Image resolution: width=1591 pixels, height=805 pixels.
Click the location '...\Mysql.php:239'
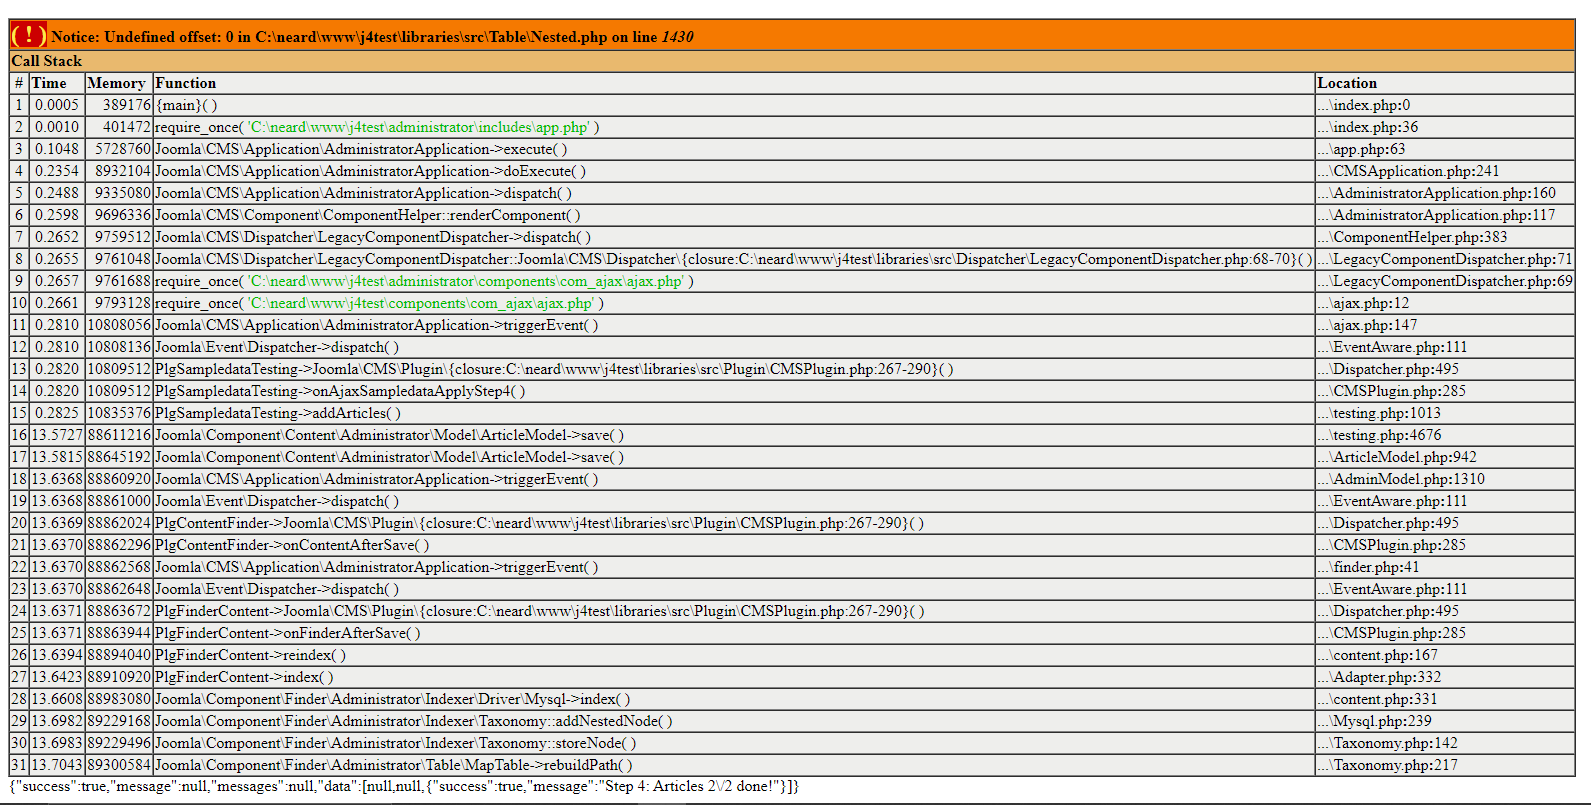(1374, 721)
